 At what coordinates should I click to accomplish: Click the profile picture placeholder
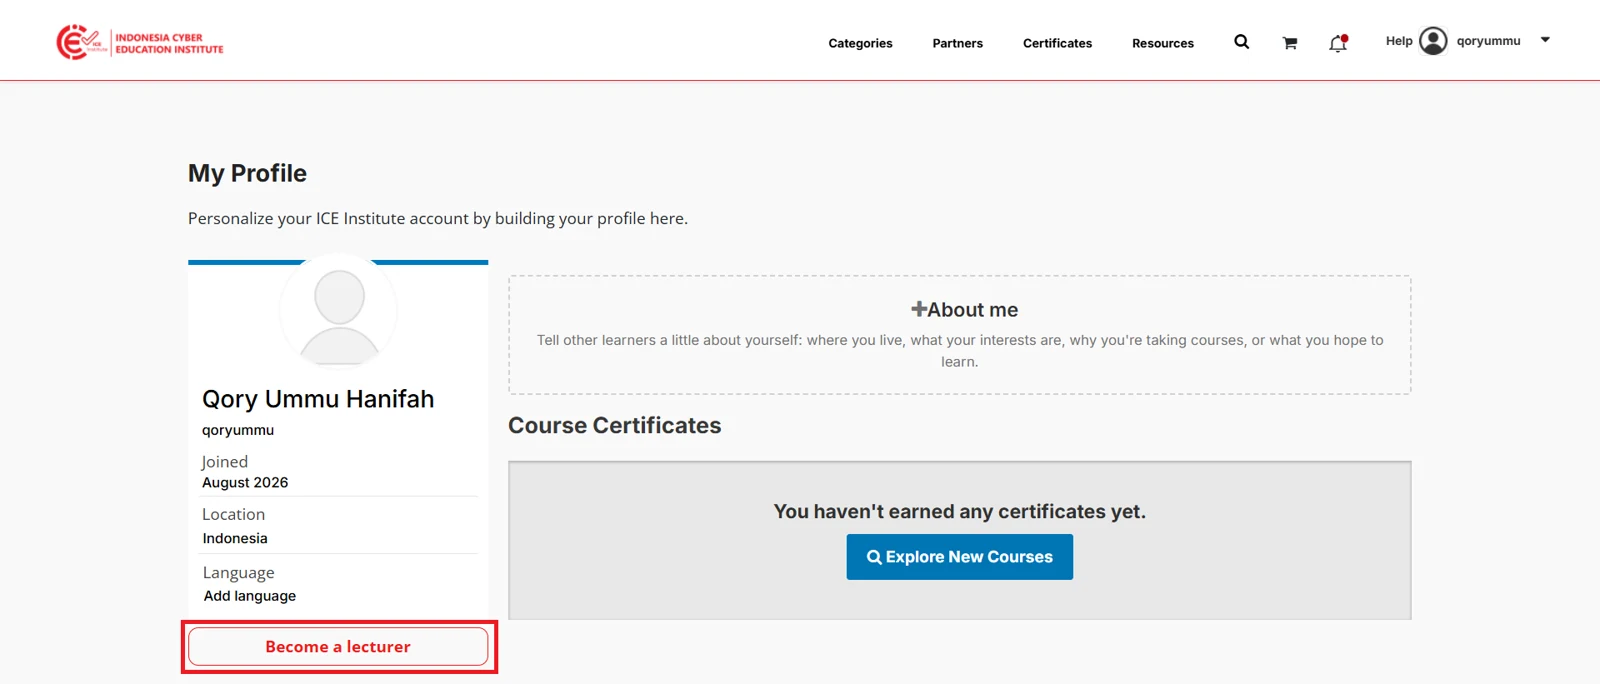click(339, 311)
